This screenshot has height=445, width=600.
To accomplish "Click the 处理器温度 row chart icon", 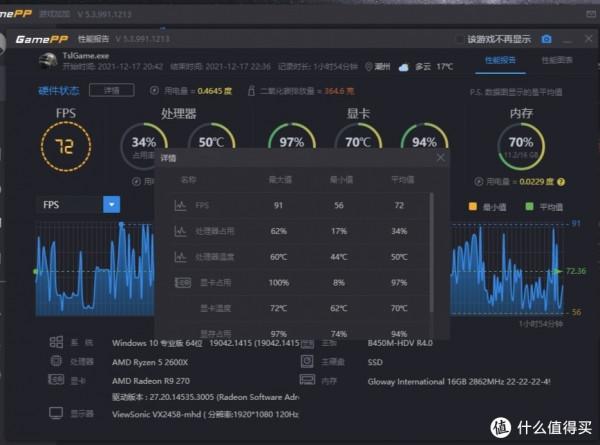I will point(181,258).
